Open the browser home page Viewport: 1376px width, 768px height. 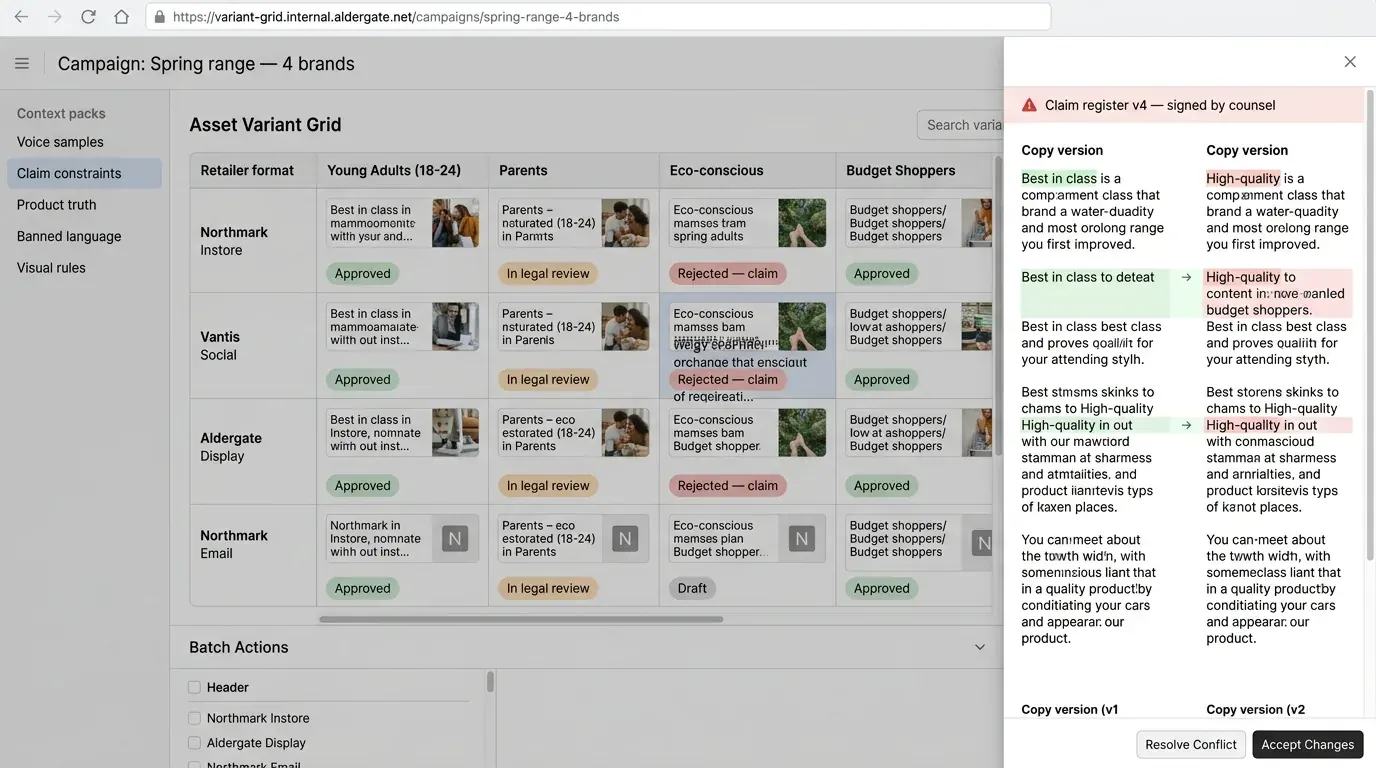121,17
